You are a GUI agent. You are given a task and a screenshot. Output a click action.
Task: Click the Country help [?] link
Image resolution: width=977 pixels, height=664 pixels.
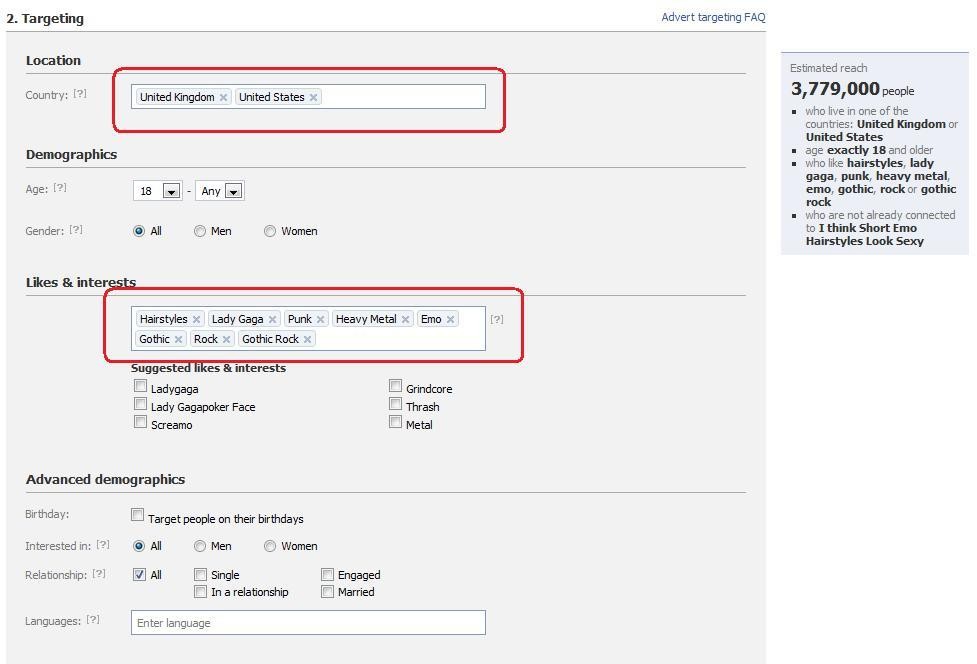click(x=80, y=94)
